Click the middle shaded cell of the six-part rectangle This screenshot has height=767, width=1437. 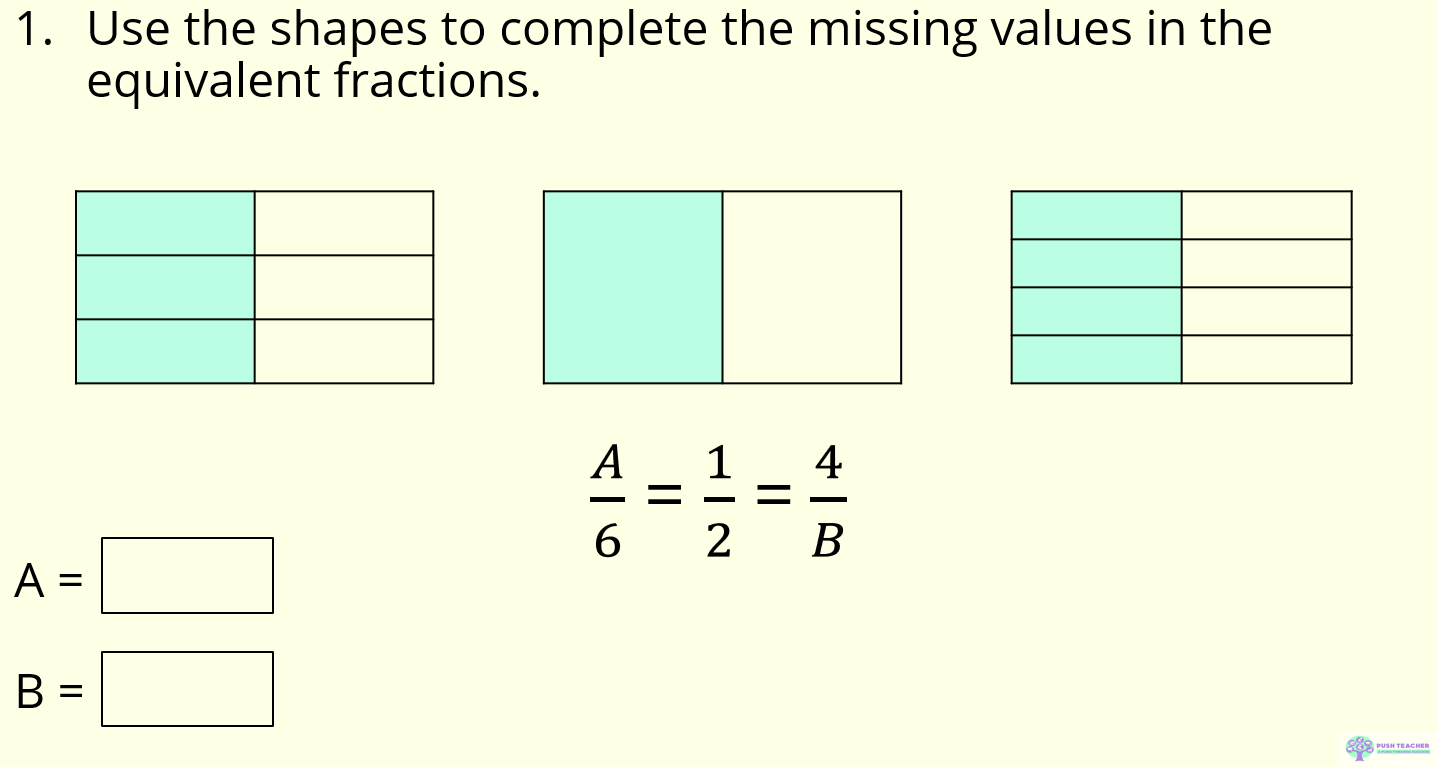[x=165, y=287]
